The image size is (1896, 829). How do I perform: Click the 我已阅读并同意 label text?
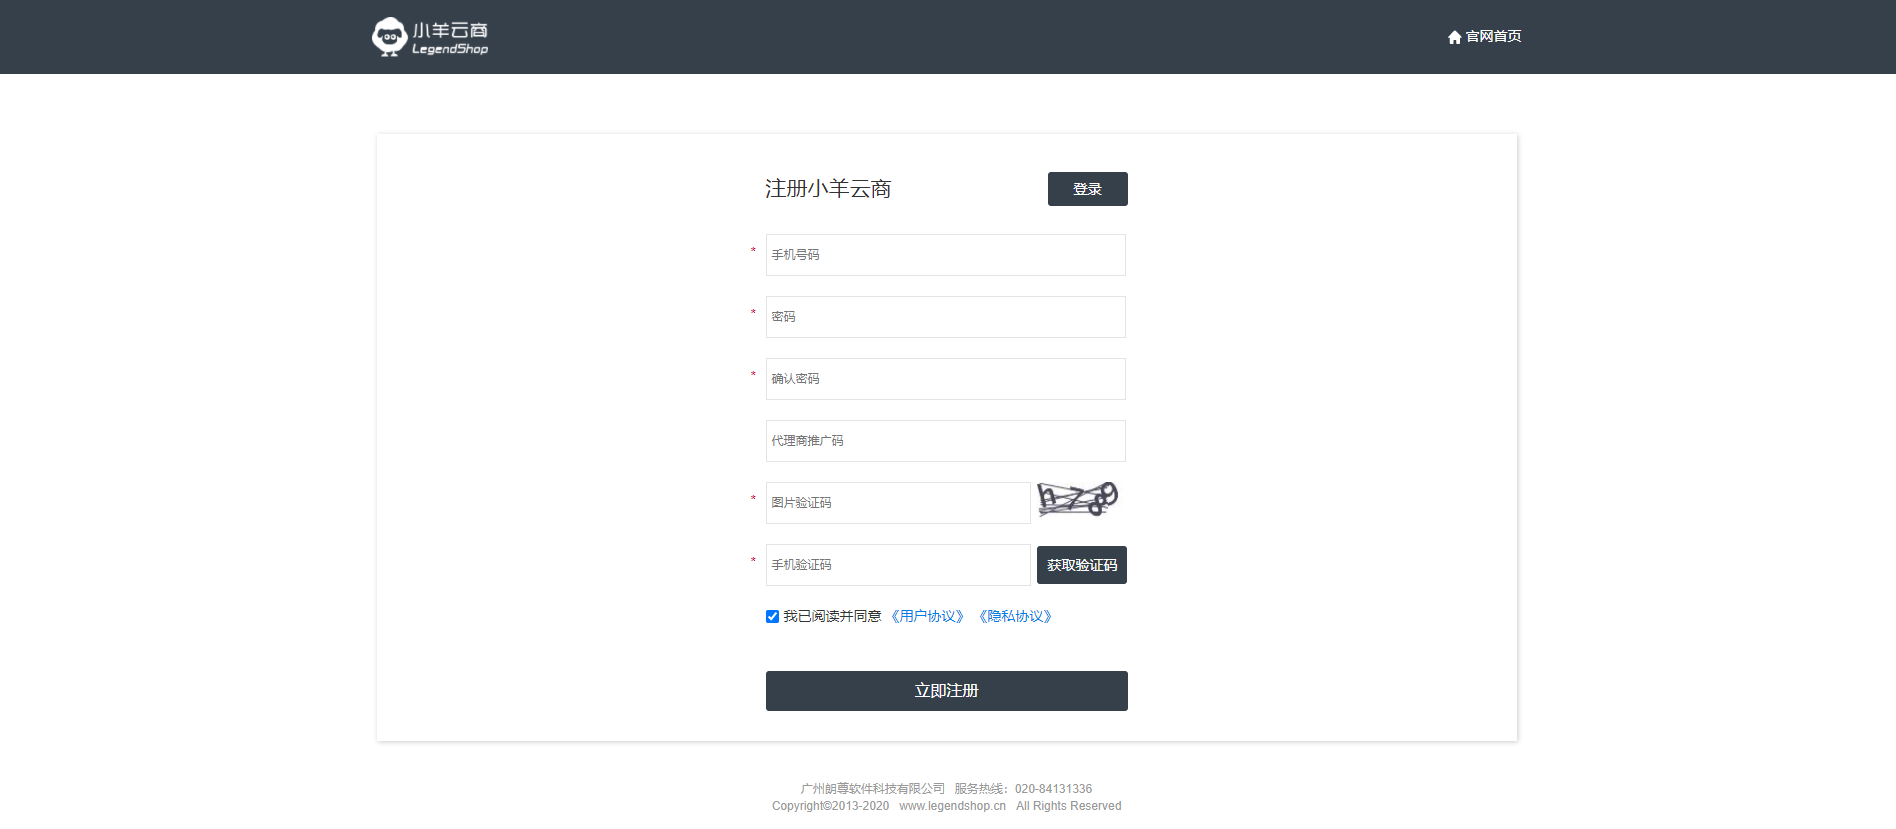(x=832, y=616)
